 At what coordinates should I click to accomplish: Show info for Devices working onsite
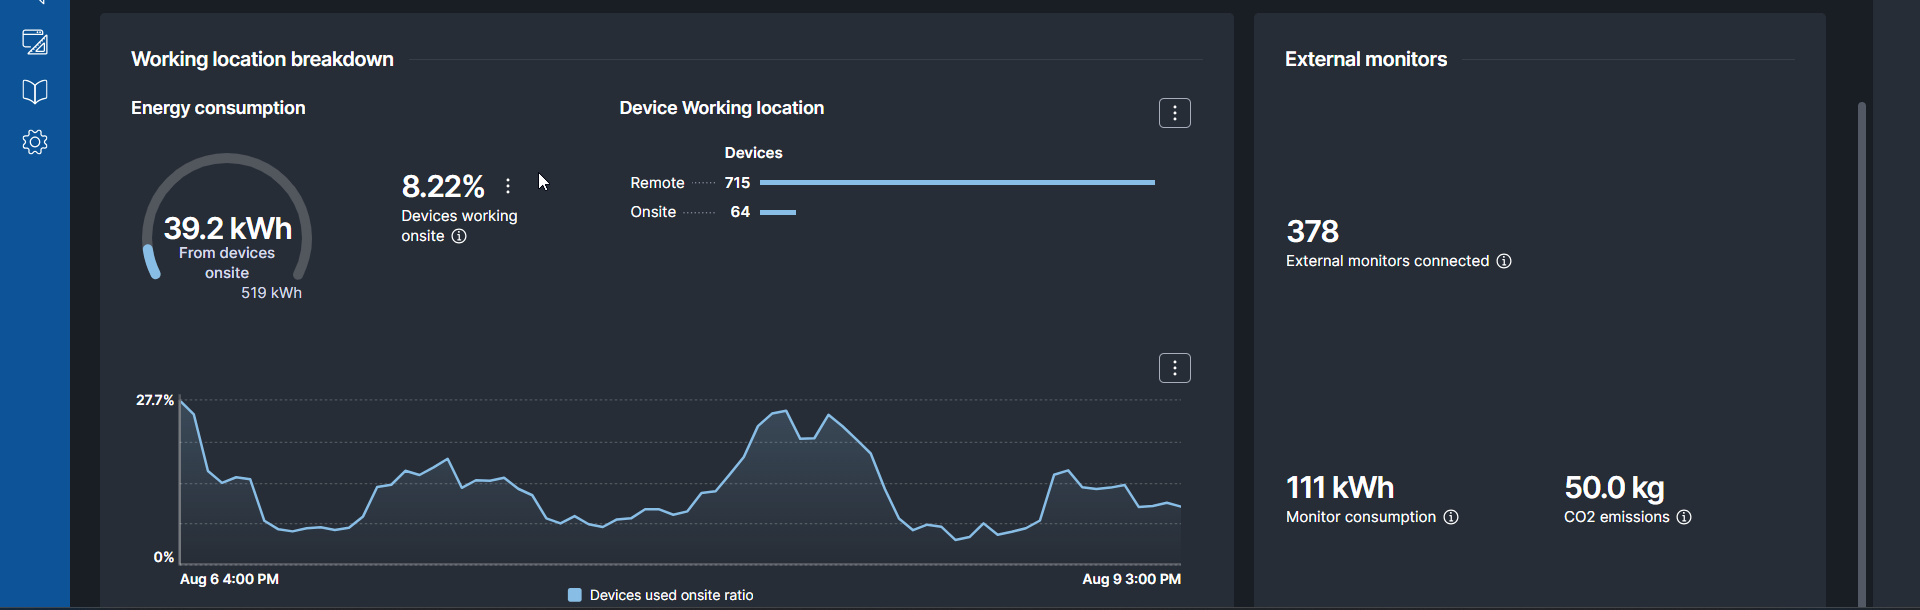point(459,237)
